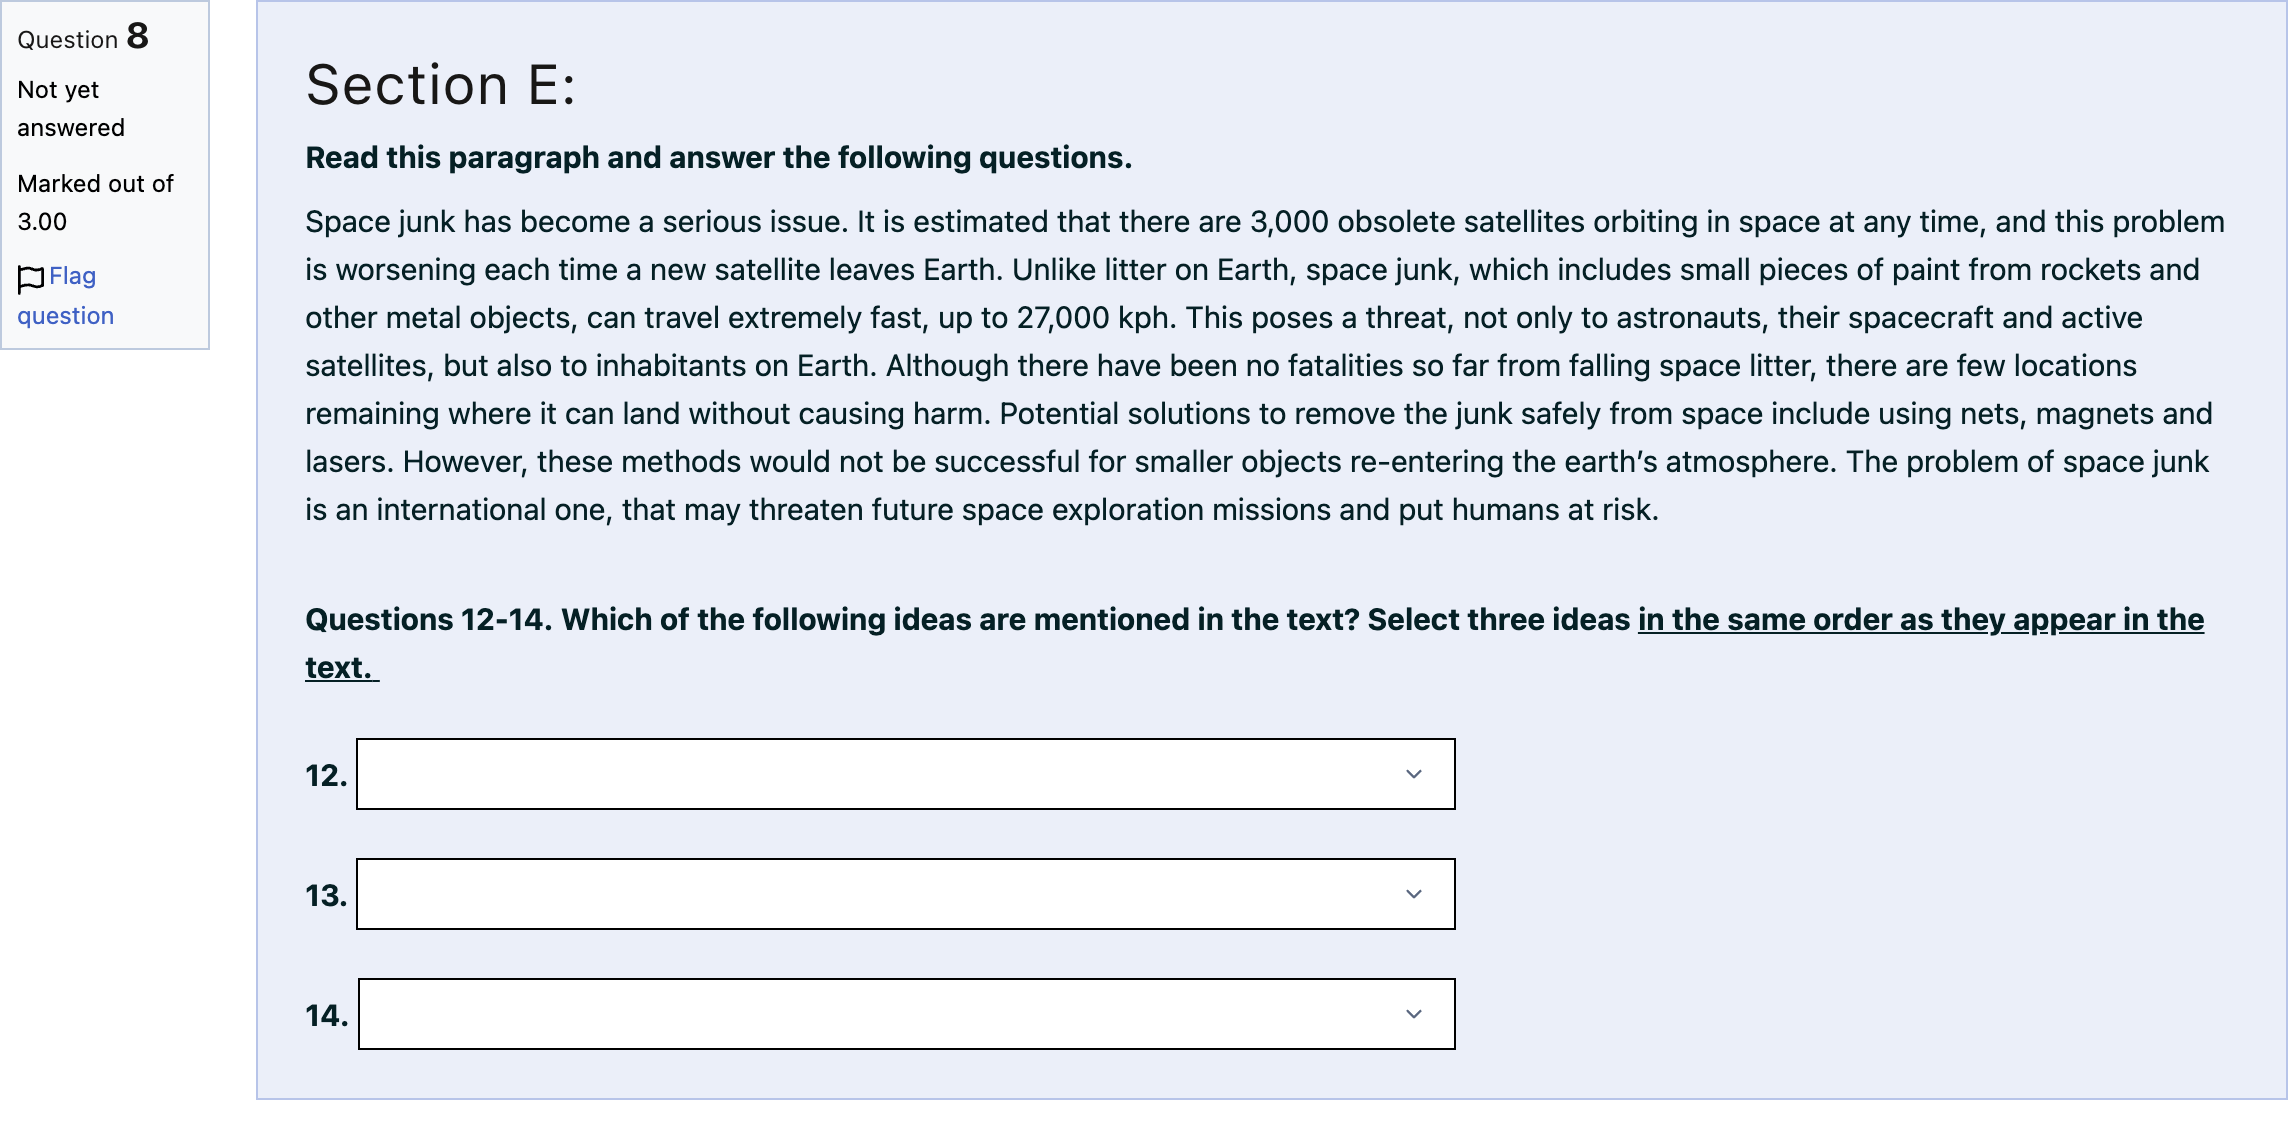Click the chevron arrow in dropdown 13
The image size is (2288, 1132).
tap(1414, 894)
